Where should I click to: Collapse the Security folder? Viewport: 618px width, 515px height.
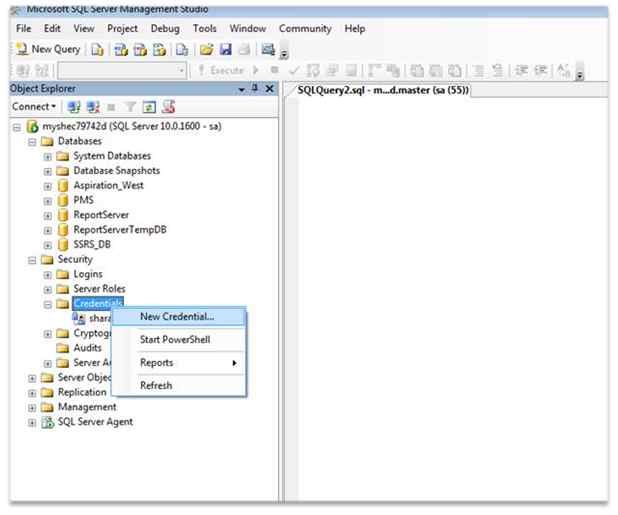coord(32,260)
